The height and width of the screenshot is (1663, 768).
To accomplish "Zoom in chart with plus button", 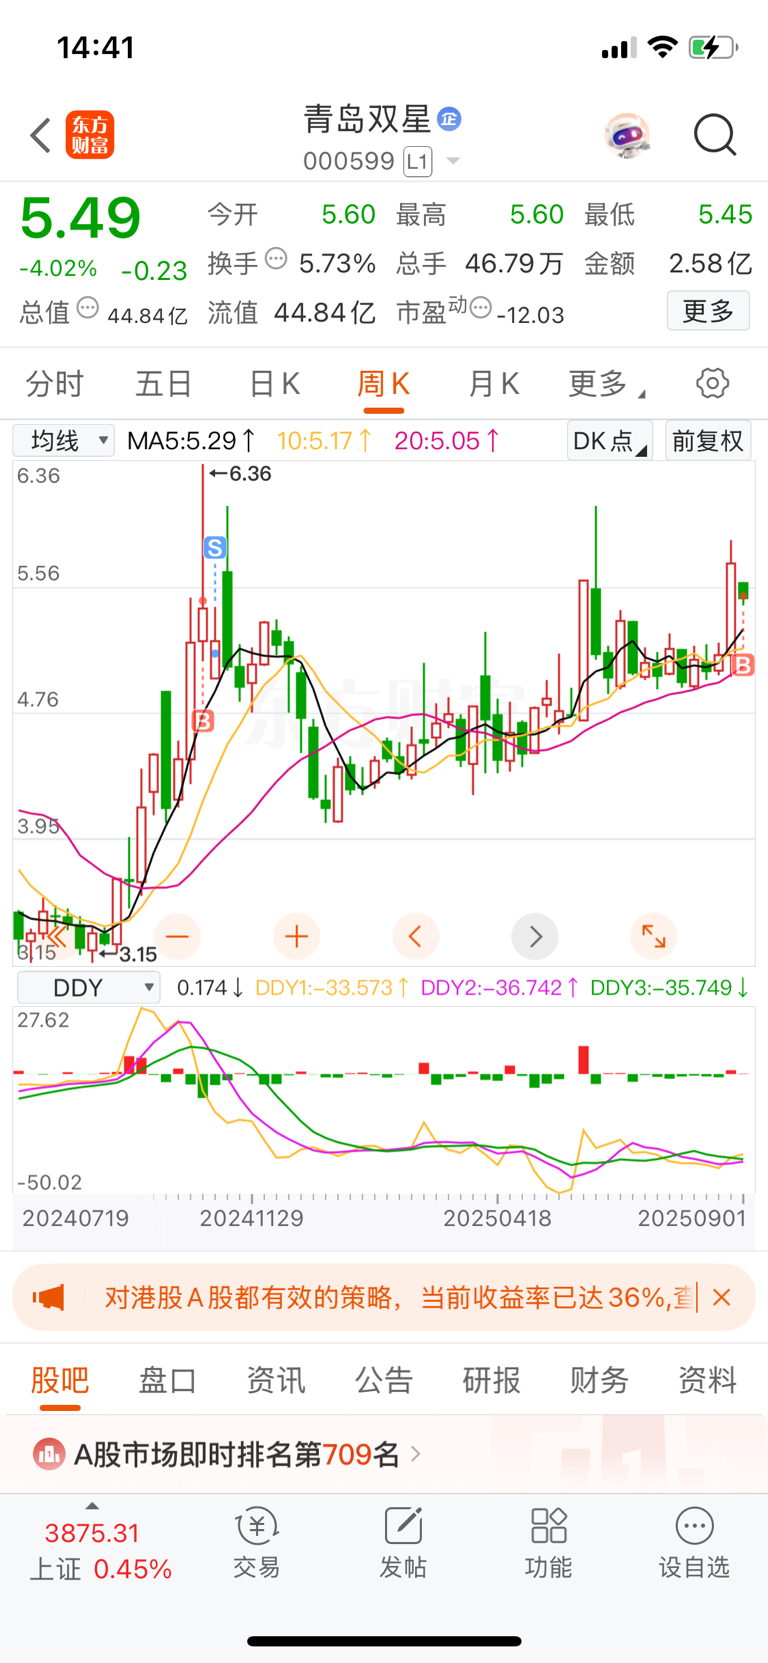I will 296,937.
